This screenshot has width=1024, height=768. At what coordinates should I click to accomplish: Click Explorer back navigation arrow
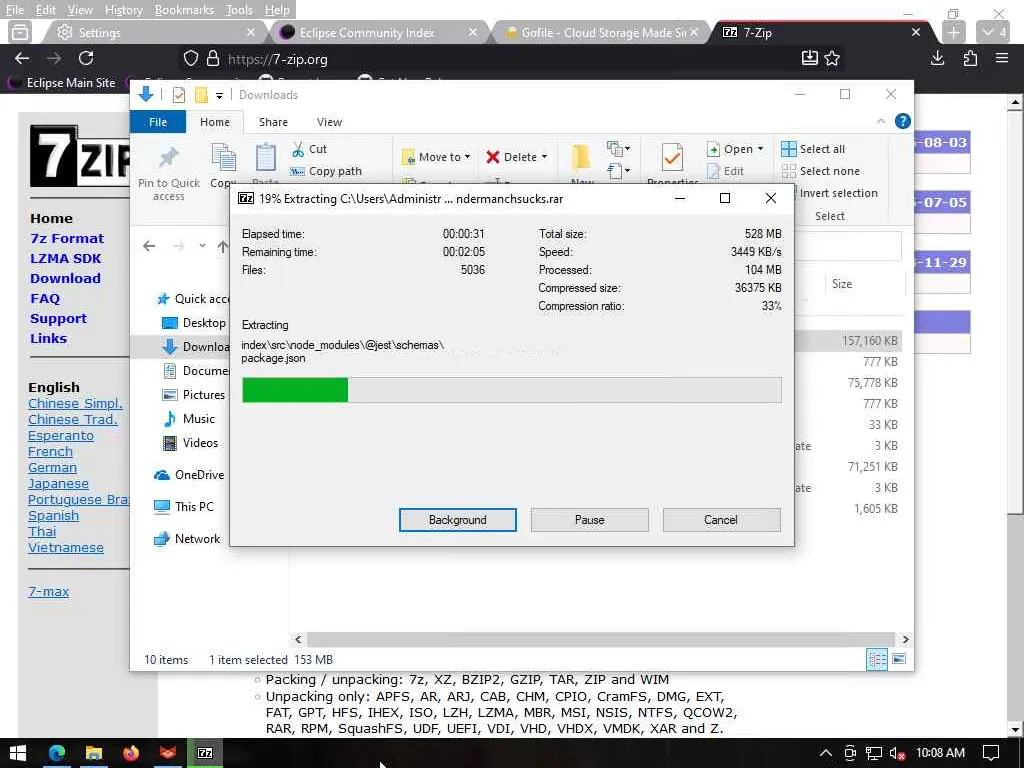point(149,246)
